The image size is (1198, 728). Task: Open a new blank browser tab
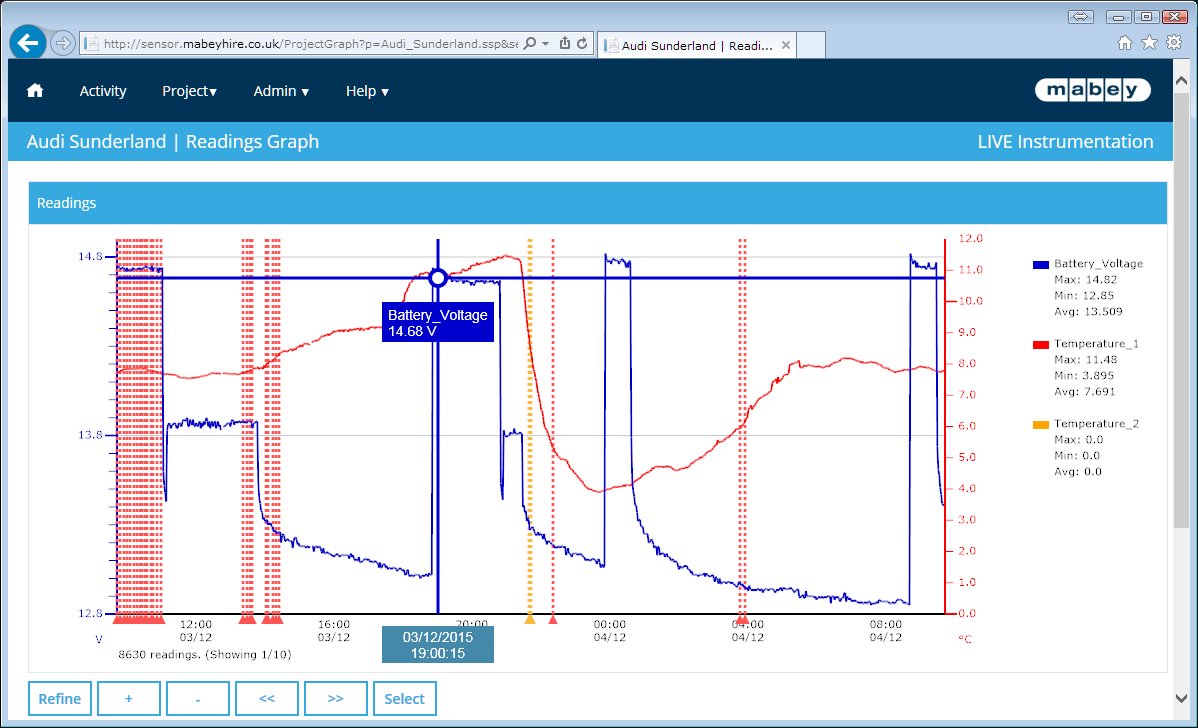tap(811, 45)
